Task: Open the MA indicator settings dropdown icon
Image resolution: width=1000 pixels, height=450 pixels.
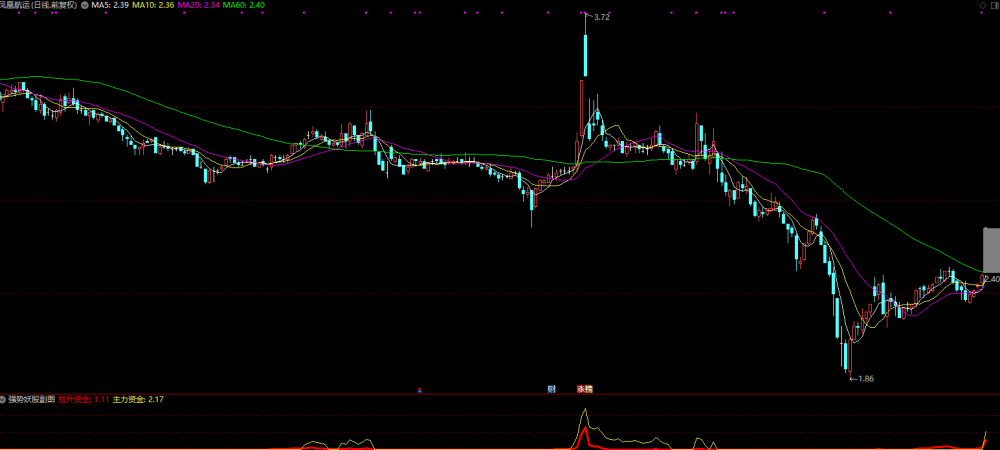Action: [85, 5]
